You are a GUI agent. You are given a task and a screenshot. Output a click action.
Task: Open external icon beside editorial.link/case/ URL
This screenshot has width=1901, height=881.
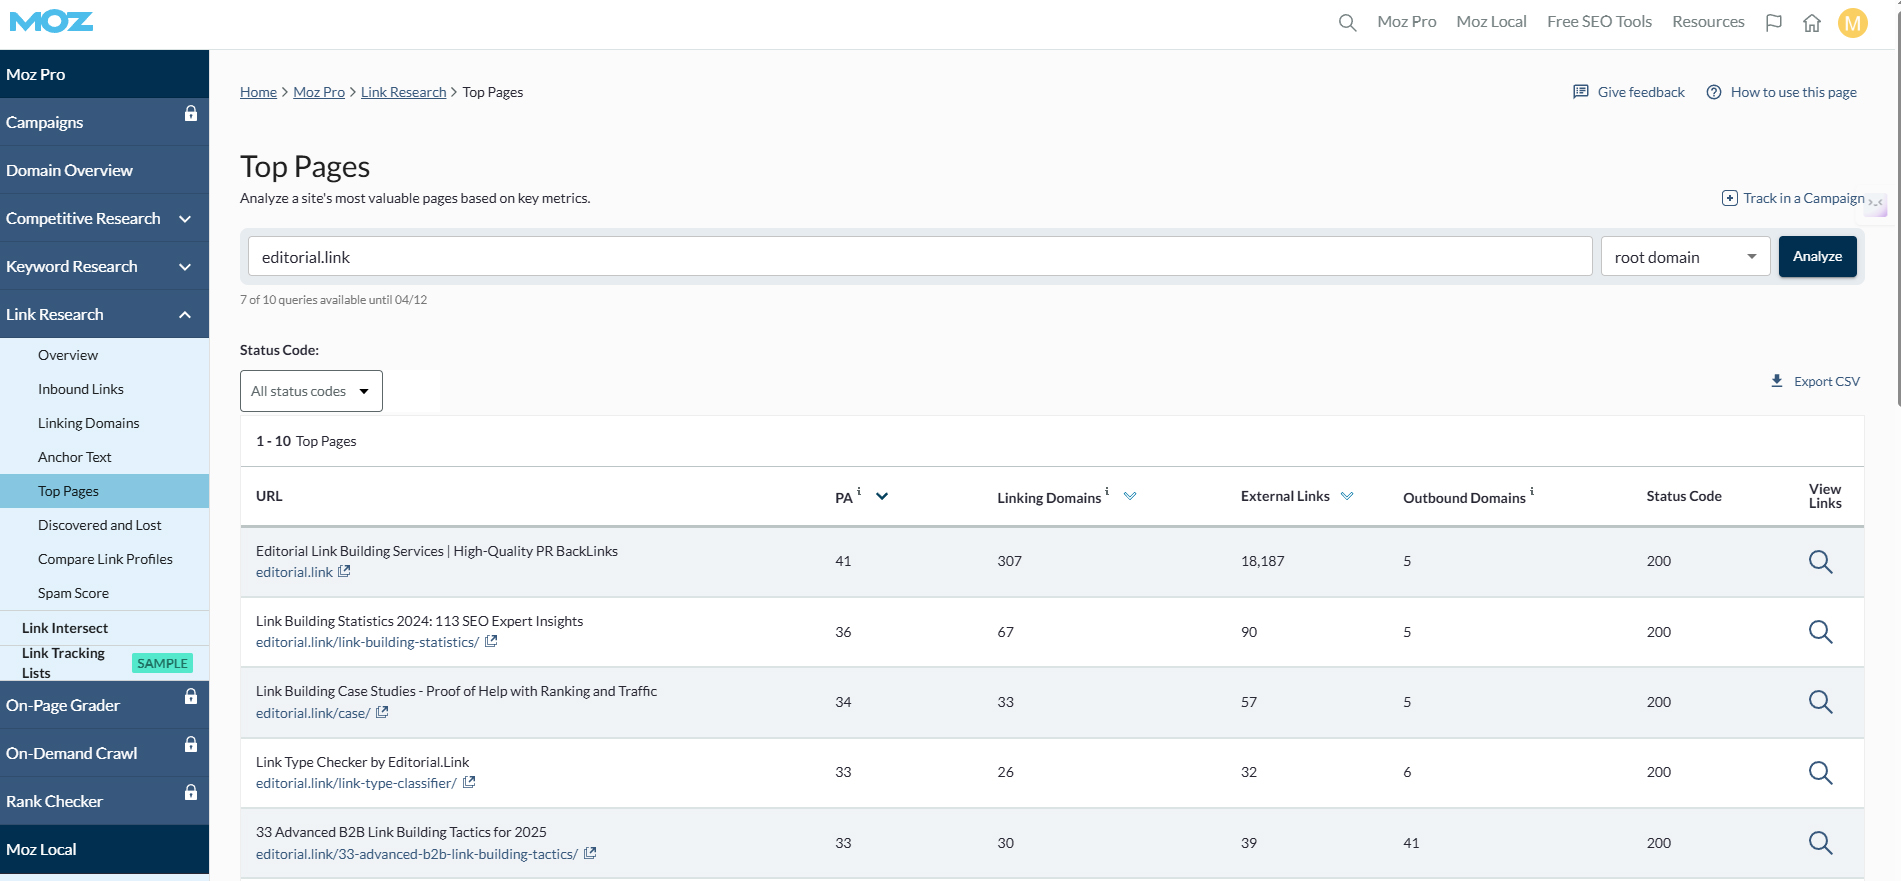point(382,712)
